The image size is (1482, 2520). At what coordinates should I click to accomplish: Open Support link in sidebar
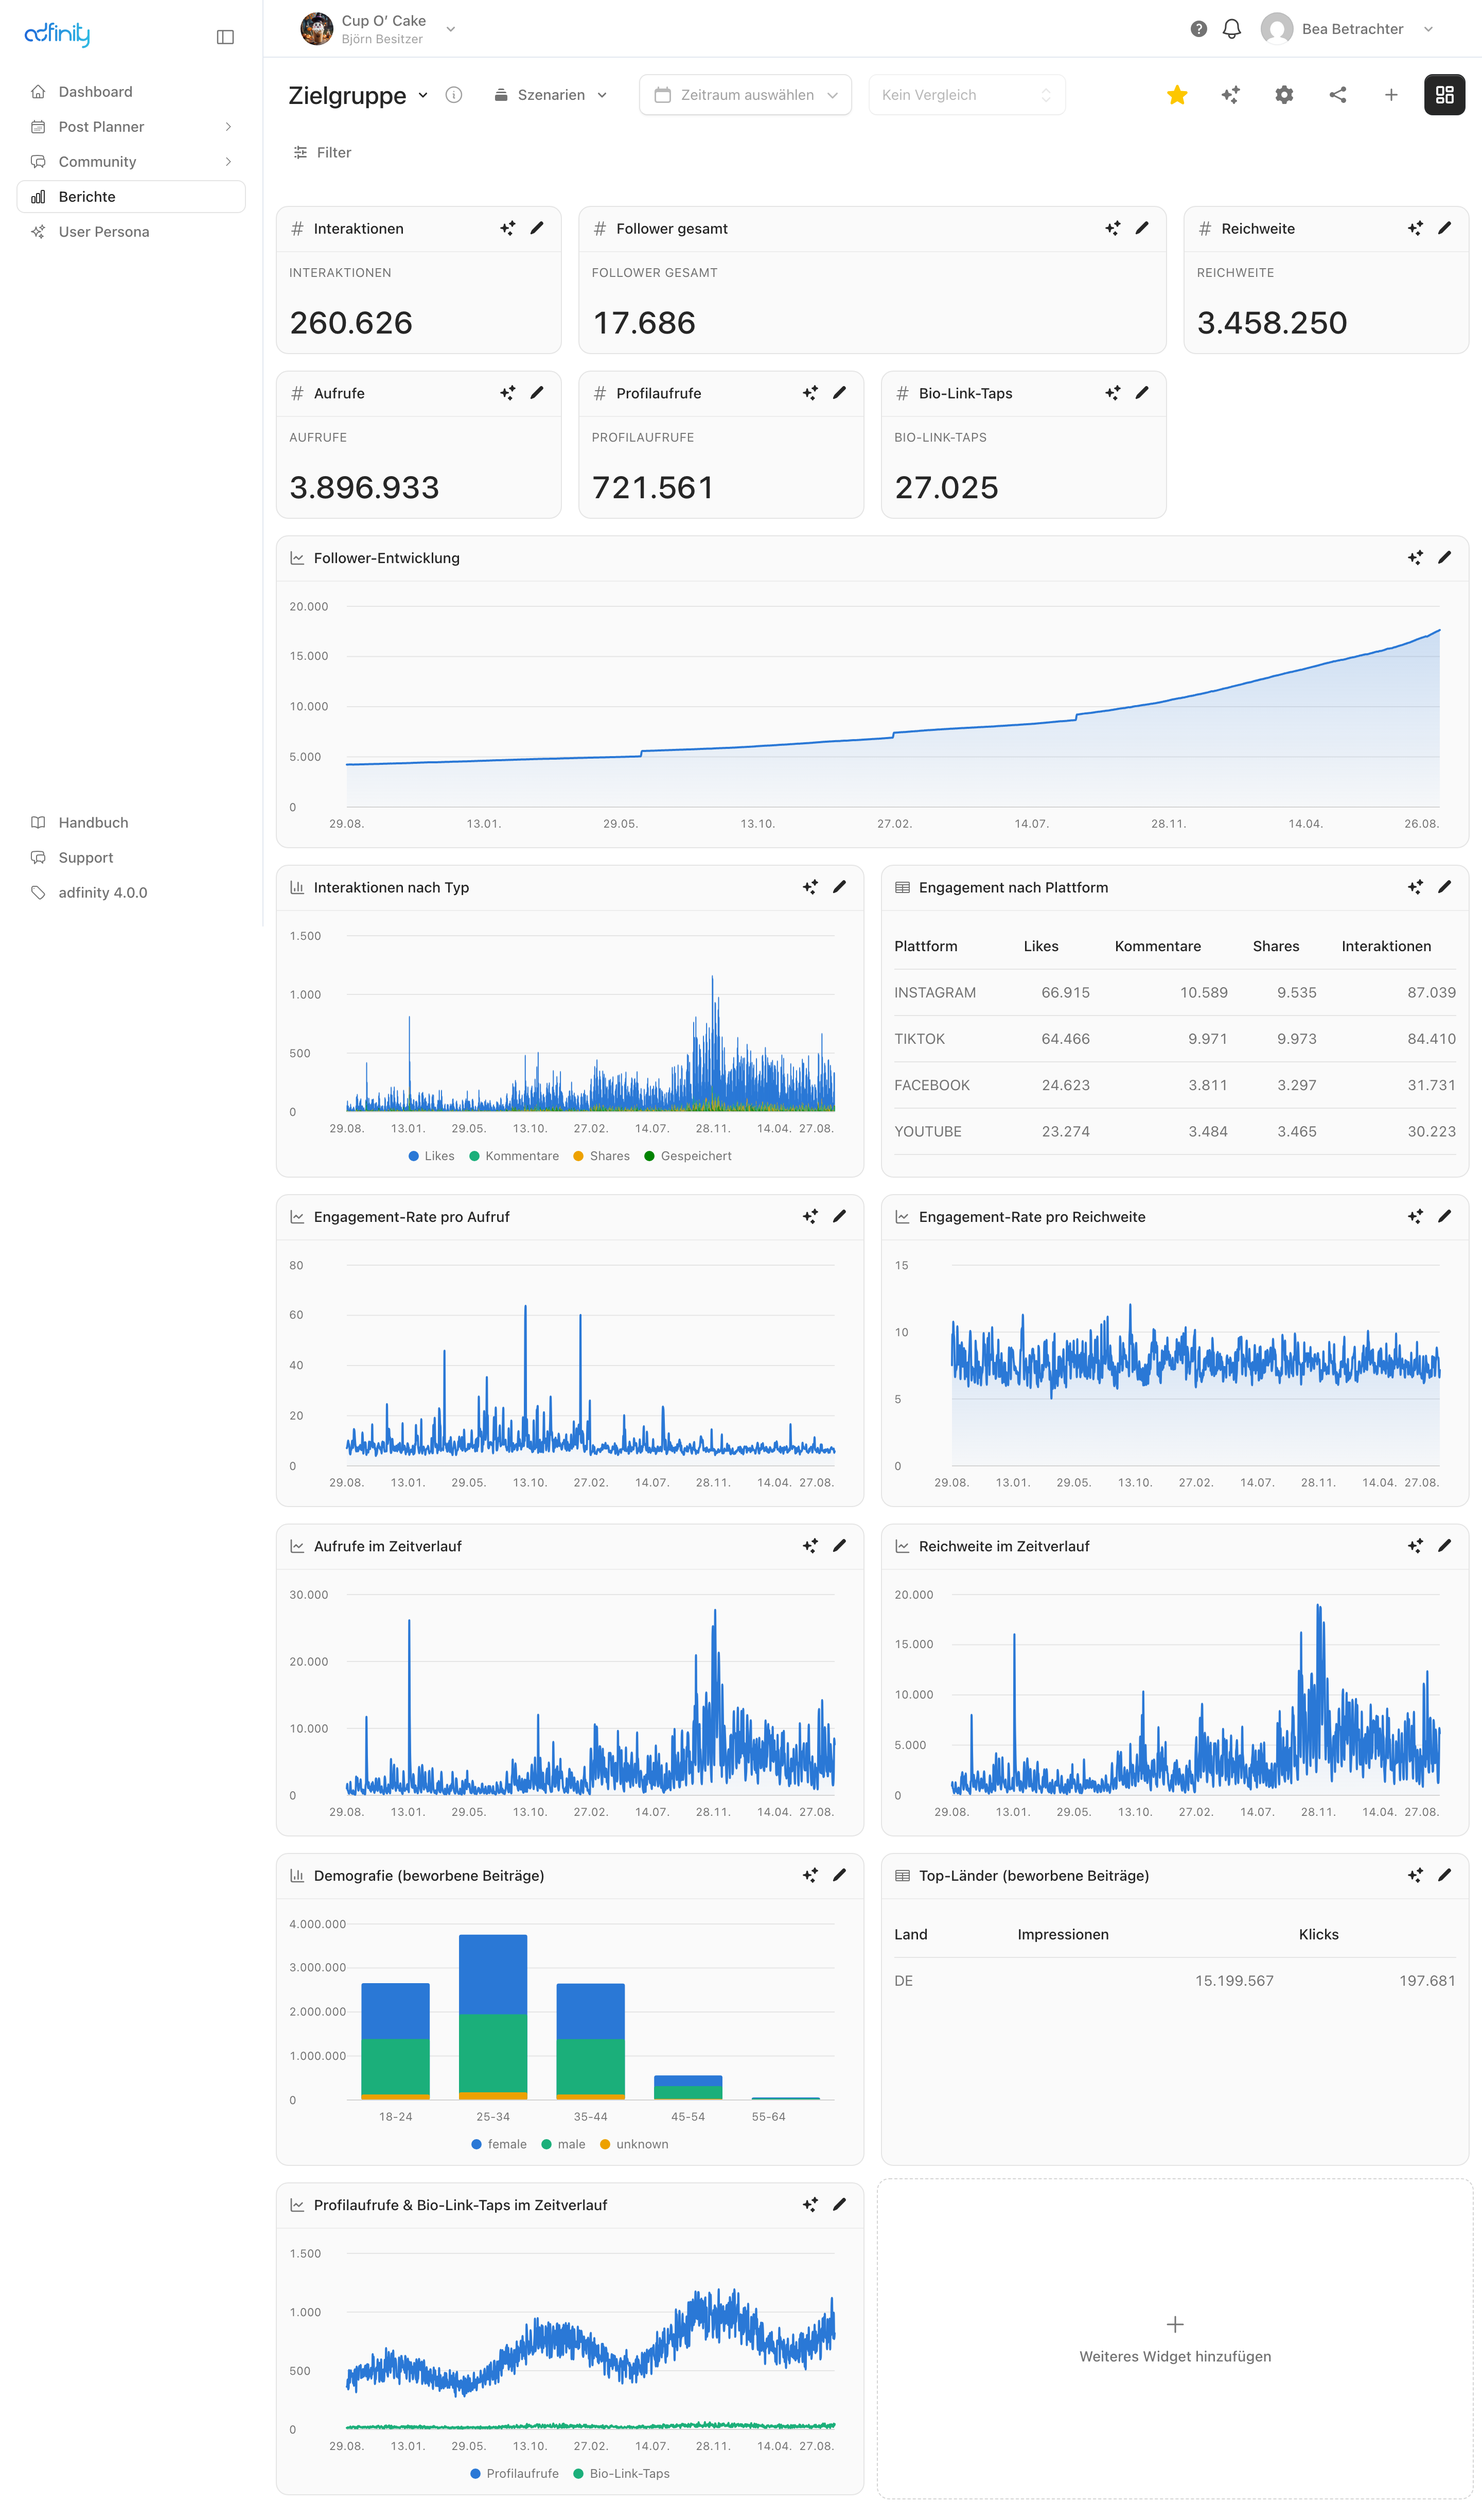pyautogui.click(x=131, y=858)
